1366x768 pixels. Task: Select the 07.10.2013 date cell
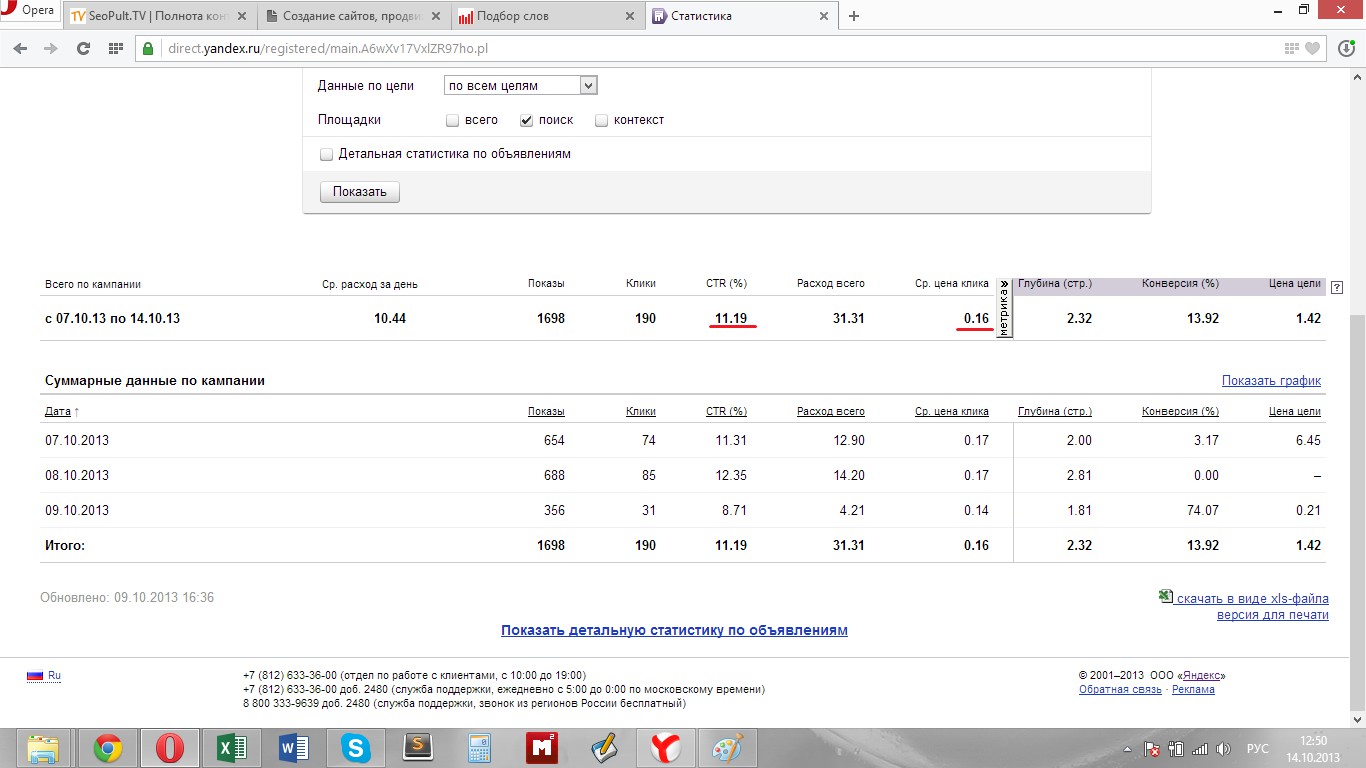tap(77, 440)
